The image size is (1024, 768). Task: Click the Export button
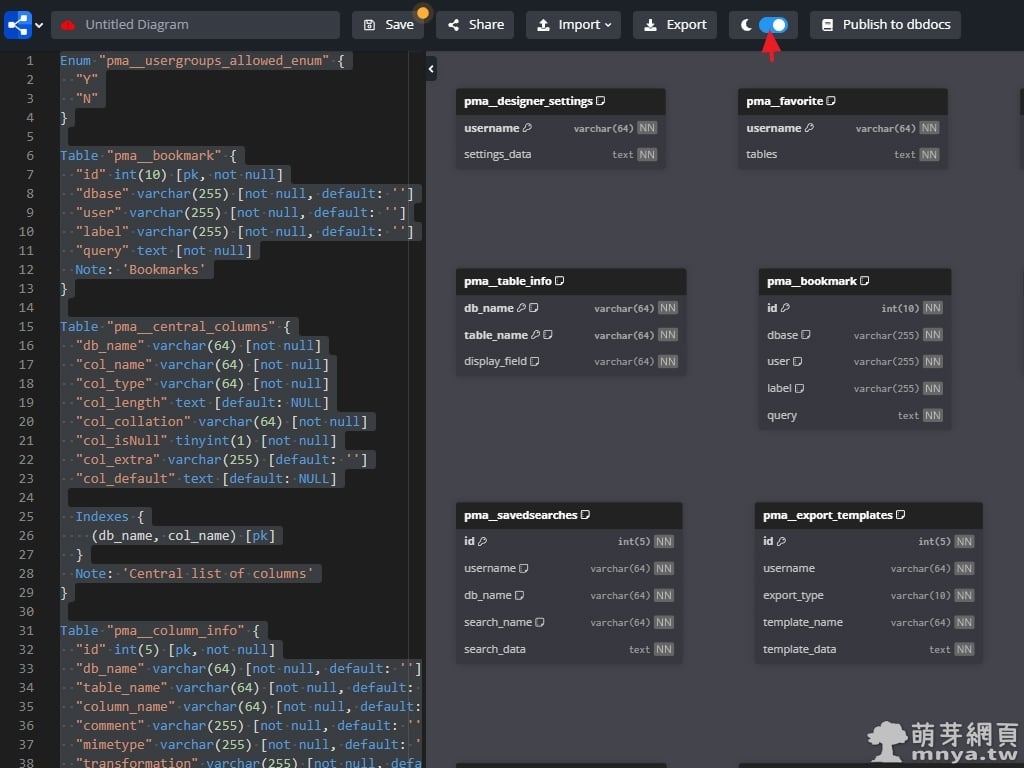(675, 24)
